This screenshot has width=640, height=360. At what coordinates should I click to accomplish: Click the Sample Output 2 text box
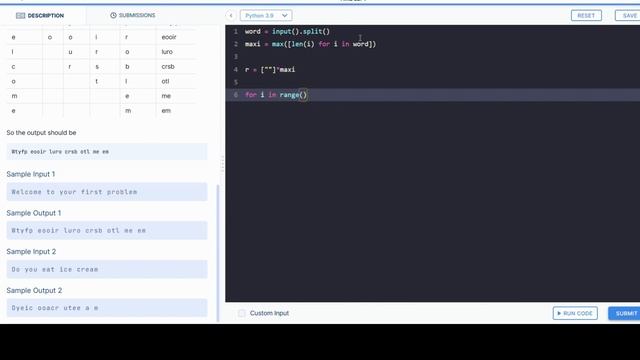pyautogui.click(x=107, y=308)
